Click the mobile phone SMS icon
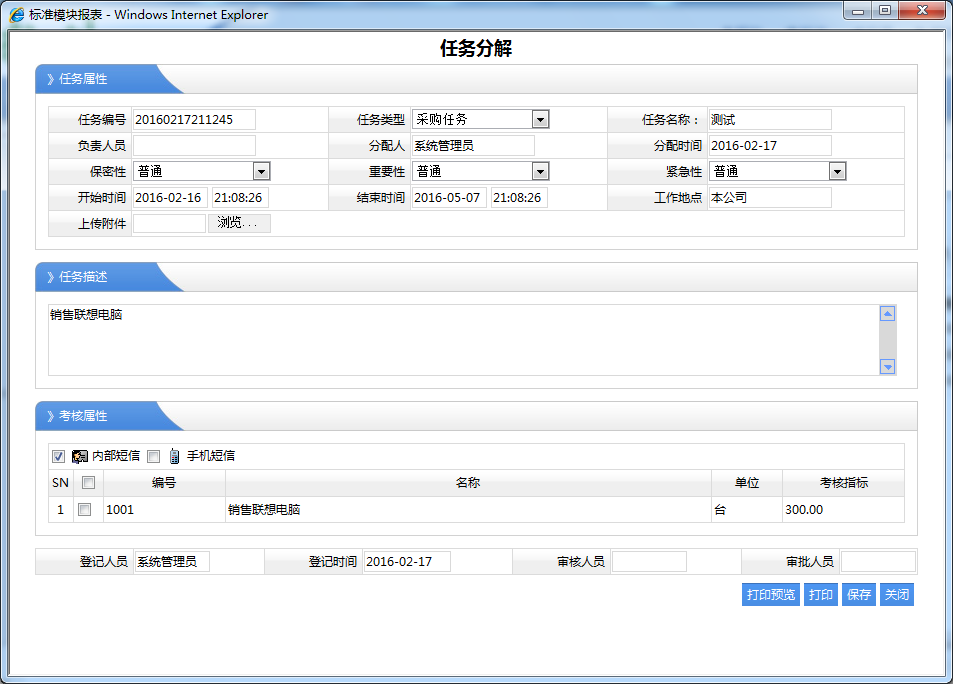Viewport: 953px width, 684px height. click(174, 457)
